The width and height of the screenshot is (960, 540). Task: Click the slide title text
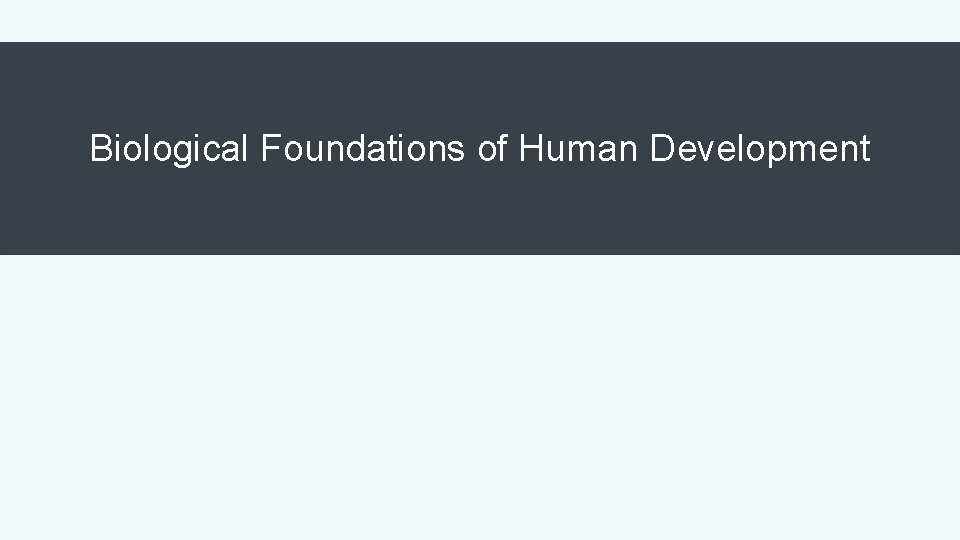coord(480,149)
